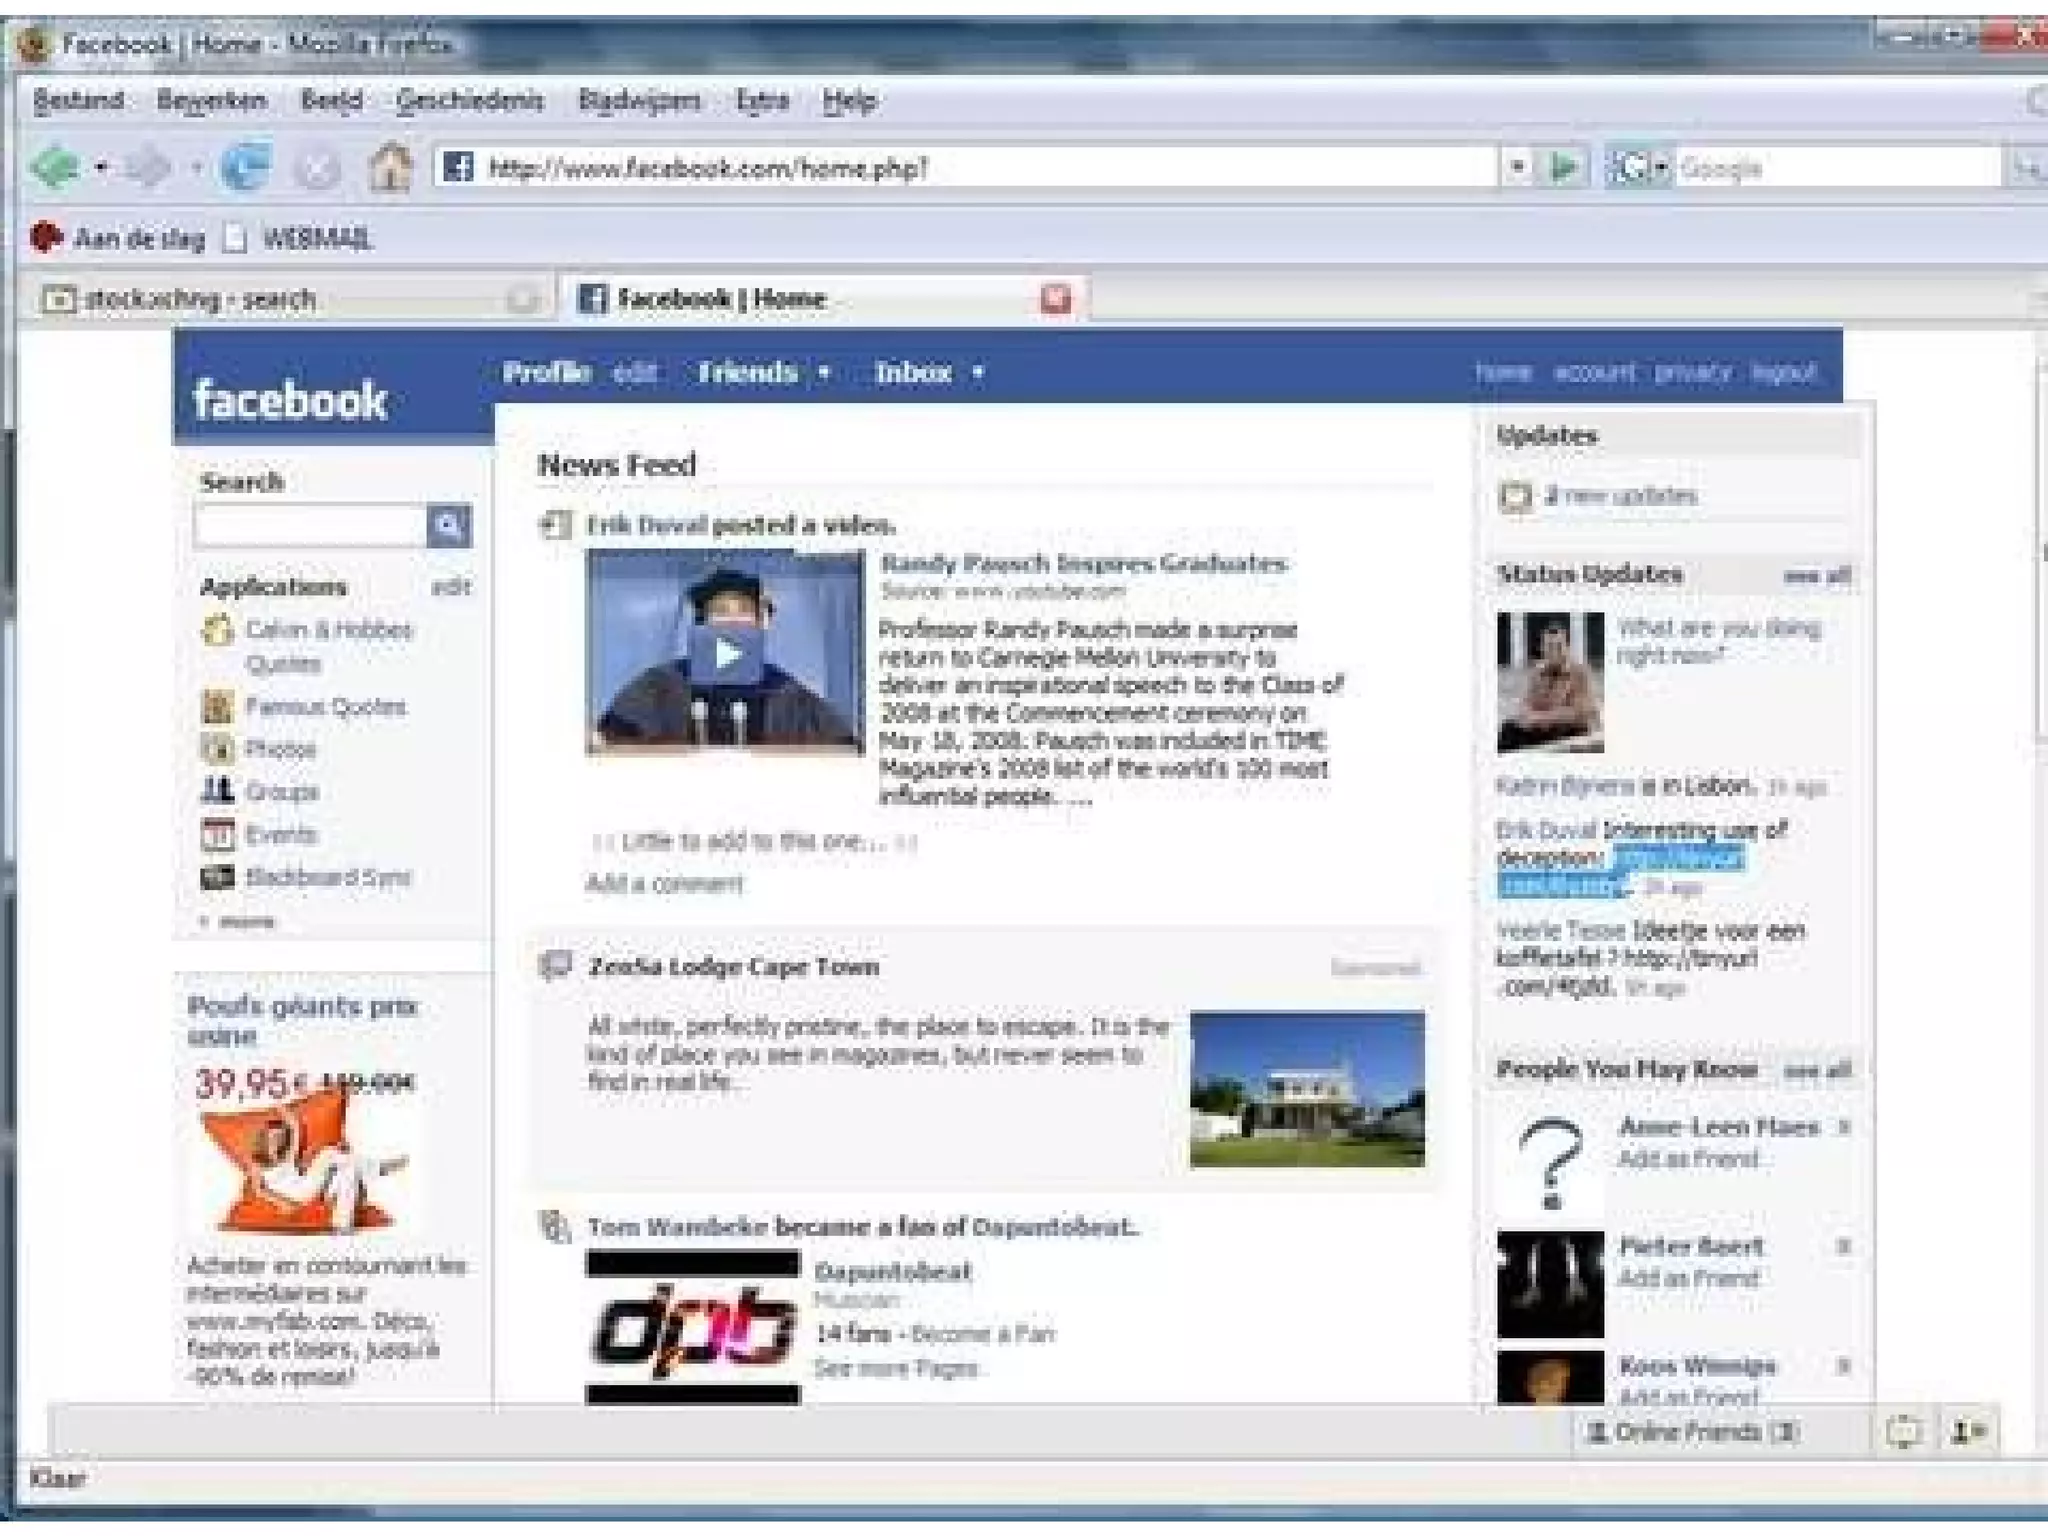
Task: Go to the Firefox home page icon
Action: 390,167
